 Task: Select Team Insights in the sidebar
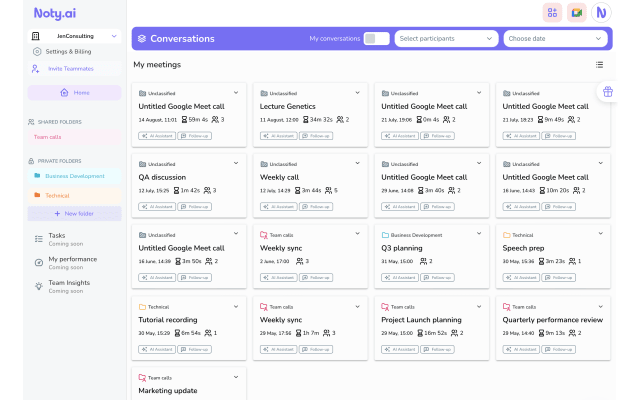pos(69,282)
